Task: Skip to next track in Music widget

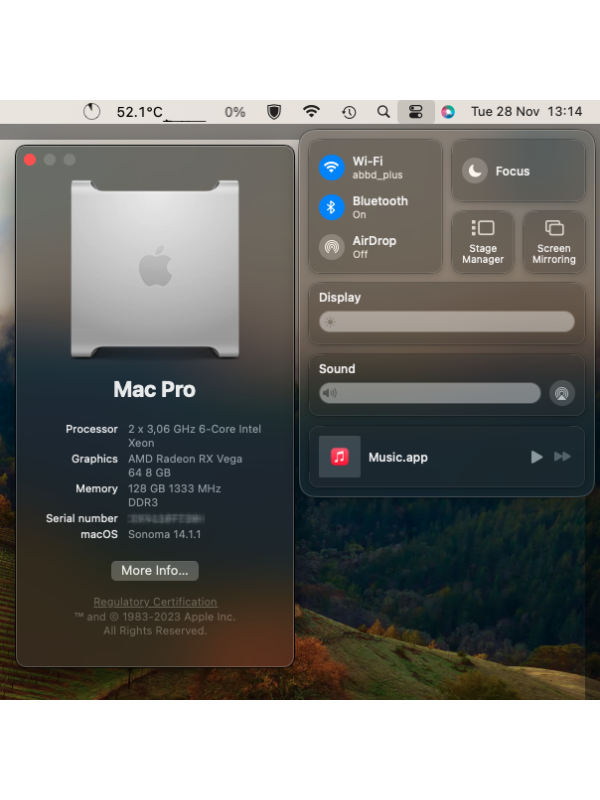Action: [x=563, y=457]
